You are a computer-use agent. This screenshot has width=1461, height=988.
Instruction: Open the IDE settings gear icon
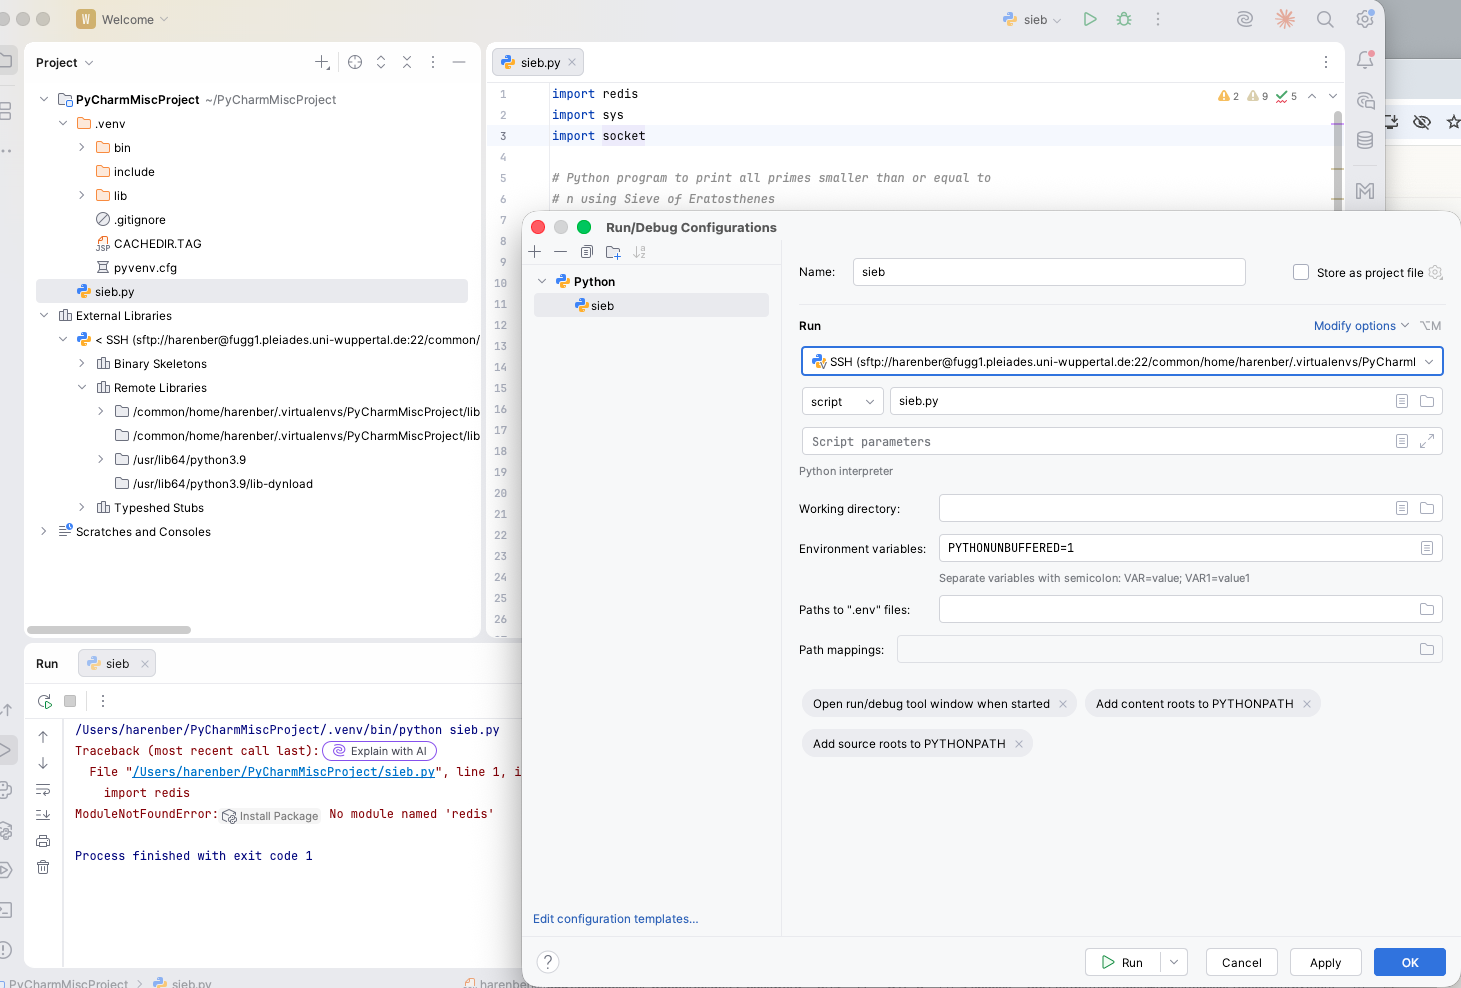click(1364, 19)
